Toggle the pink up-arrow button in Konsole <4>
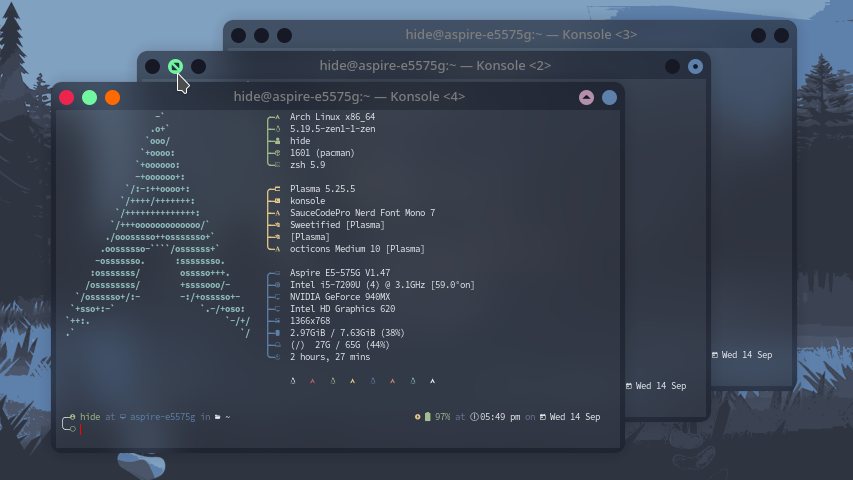The height and width of the screenshot is (480, 853). pos(586,97)
